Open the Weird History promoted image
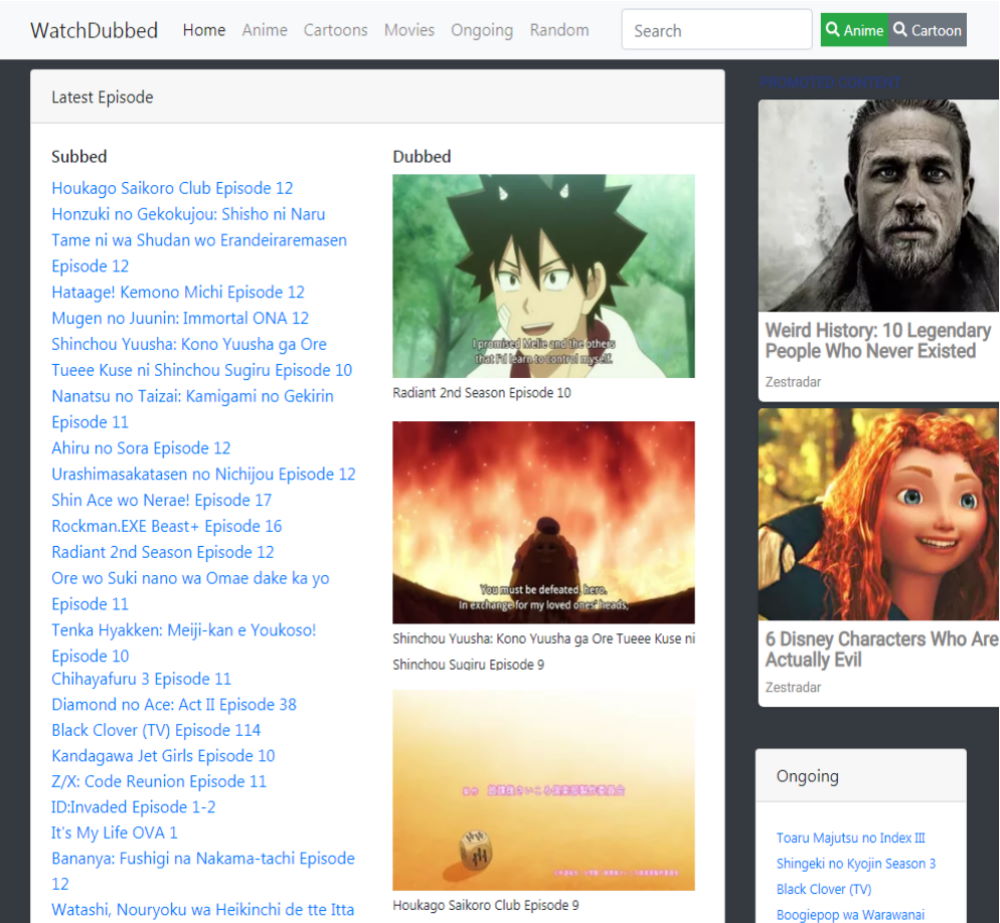This screenshot has height=923, width=1000. (878, 205)
